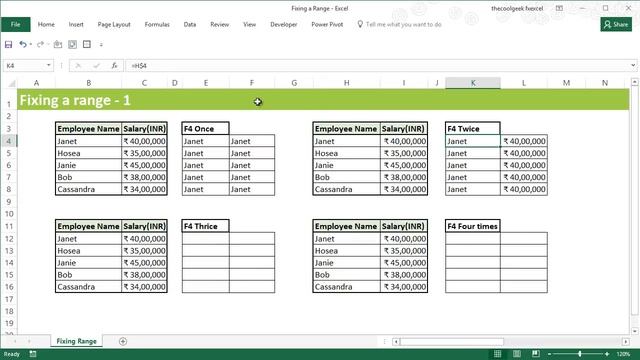The height and width of the screenshot is (360, 640).
Task: Click horizontal scrollbar right arrow
Action: pyautogui.click(x=626, y=341)
